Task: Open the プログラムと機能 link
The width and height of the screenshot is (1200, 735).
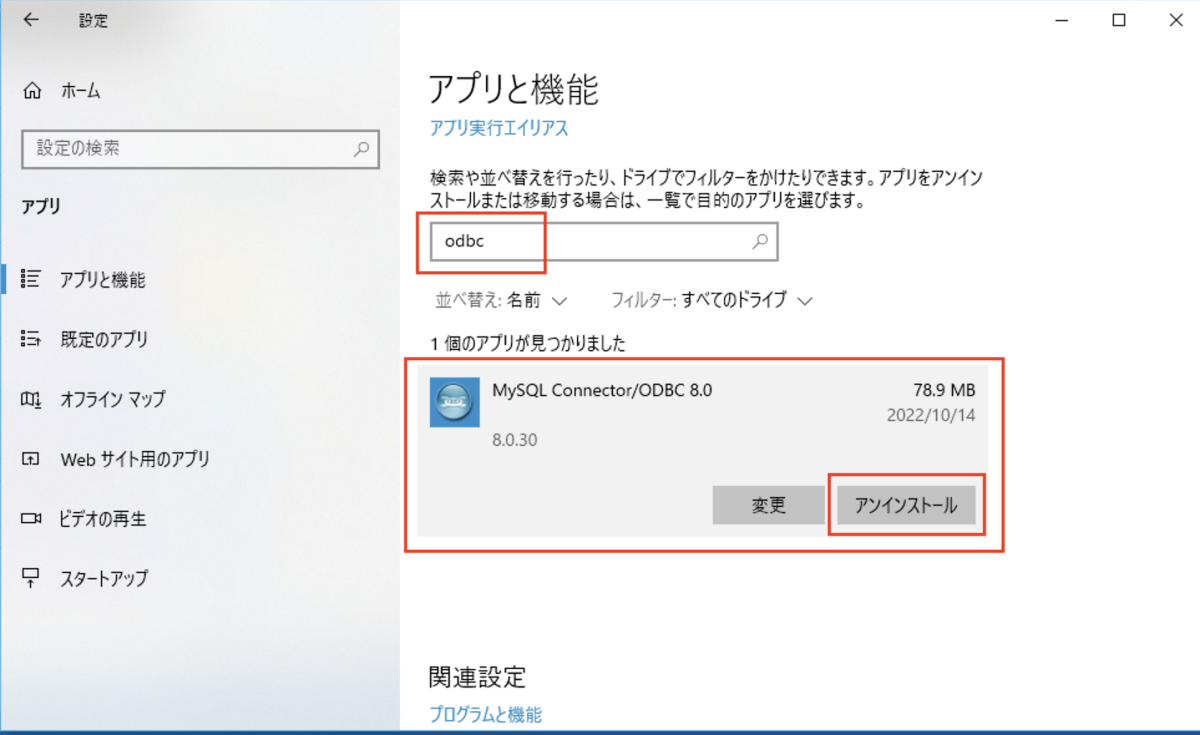Action: [x=485, y=714]
